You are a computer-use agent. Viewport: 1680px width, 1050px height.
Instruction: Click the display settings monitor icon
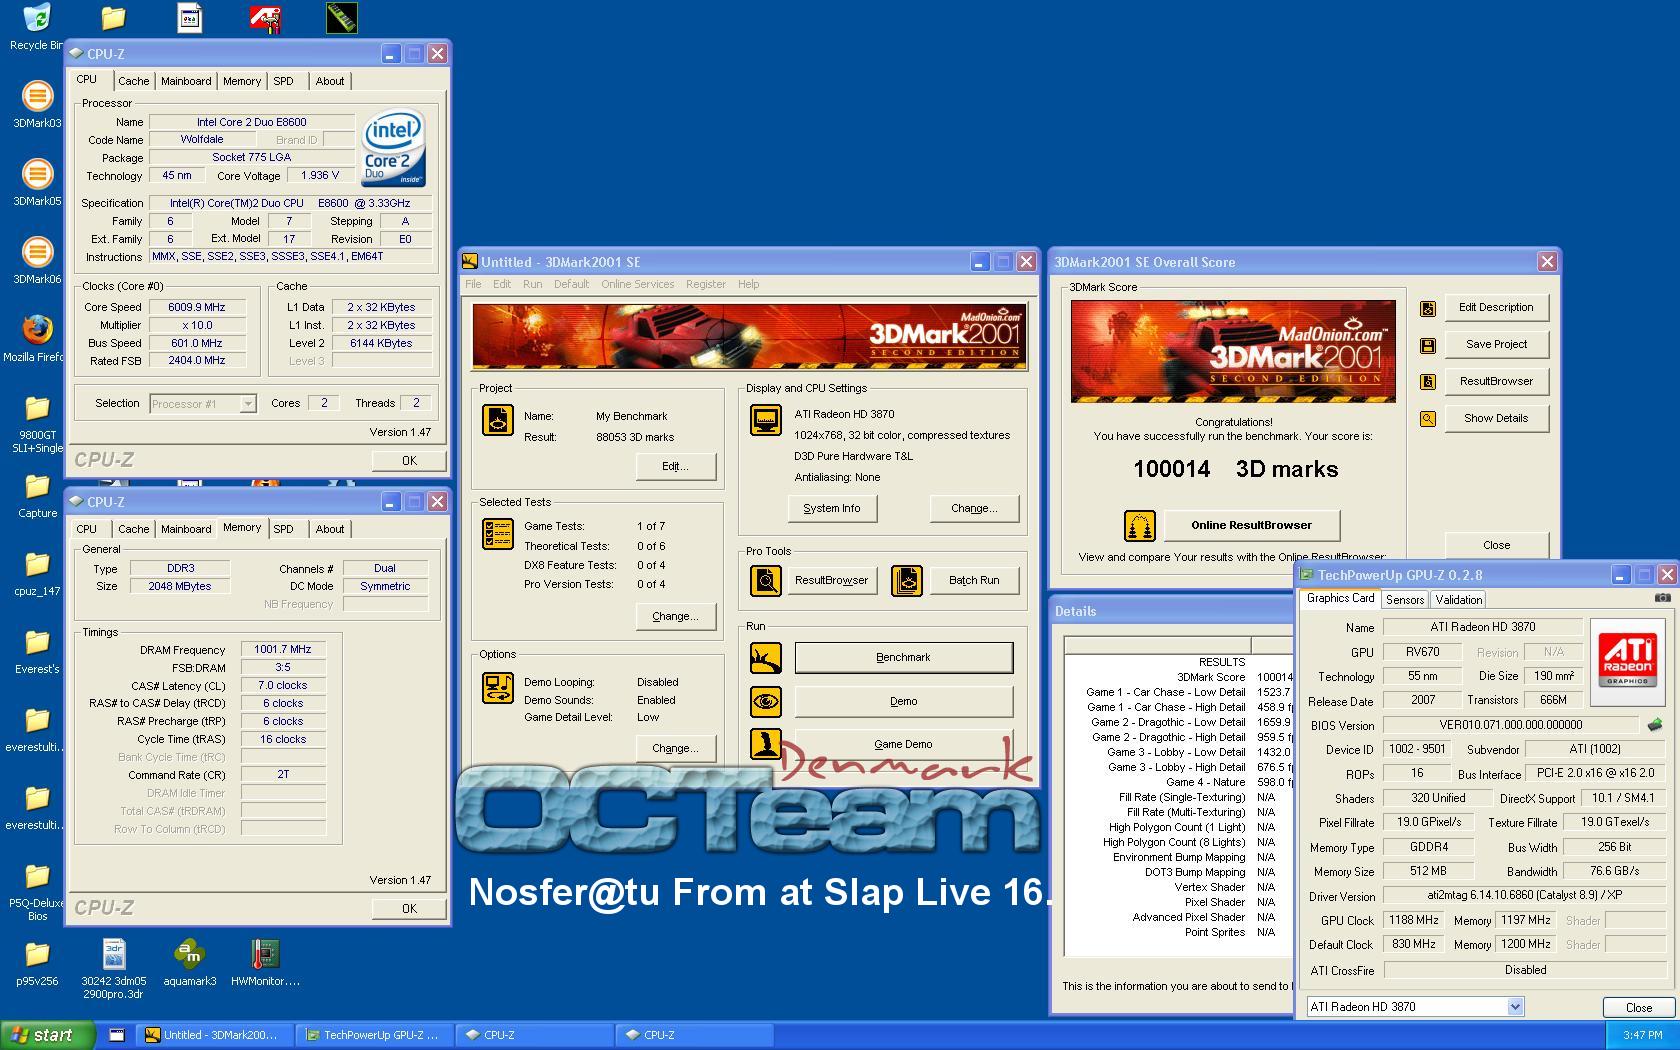click(766, 420)
